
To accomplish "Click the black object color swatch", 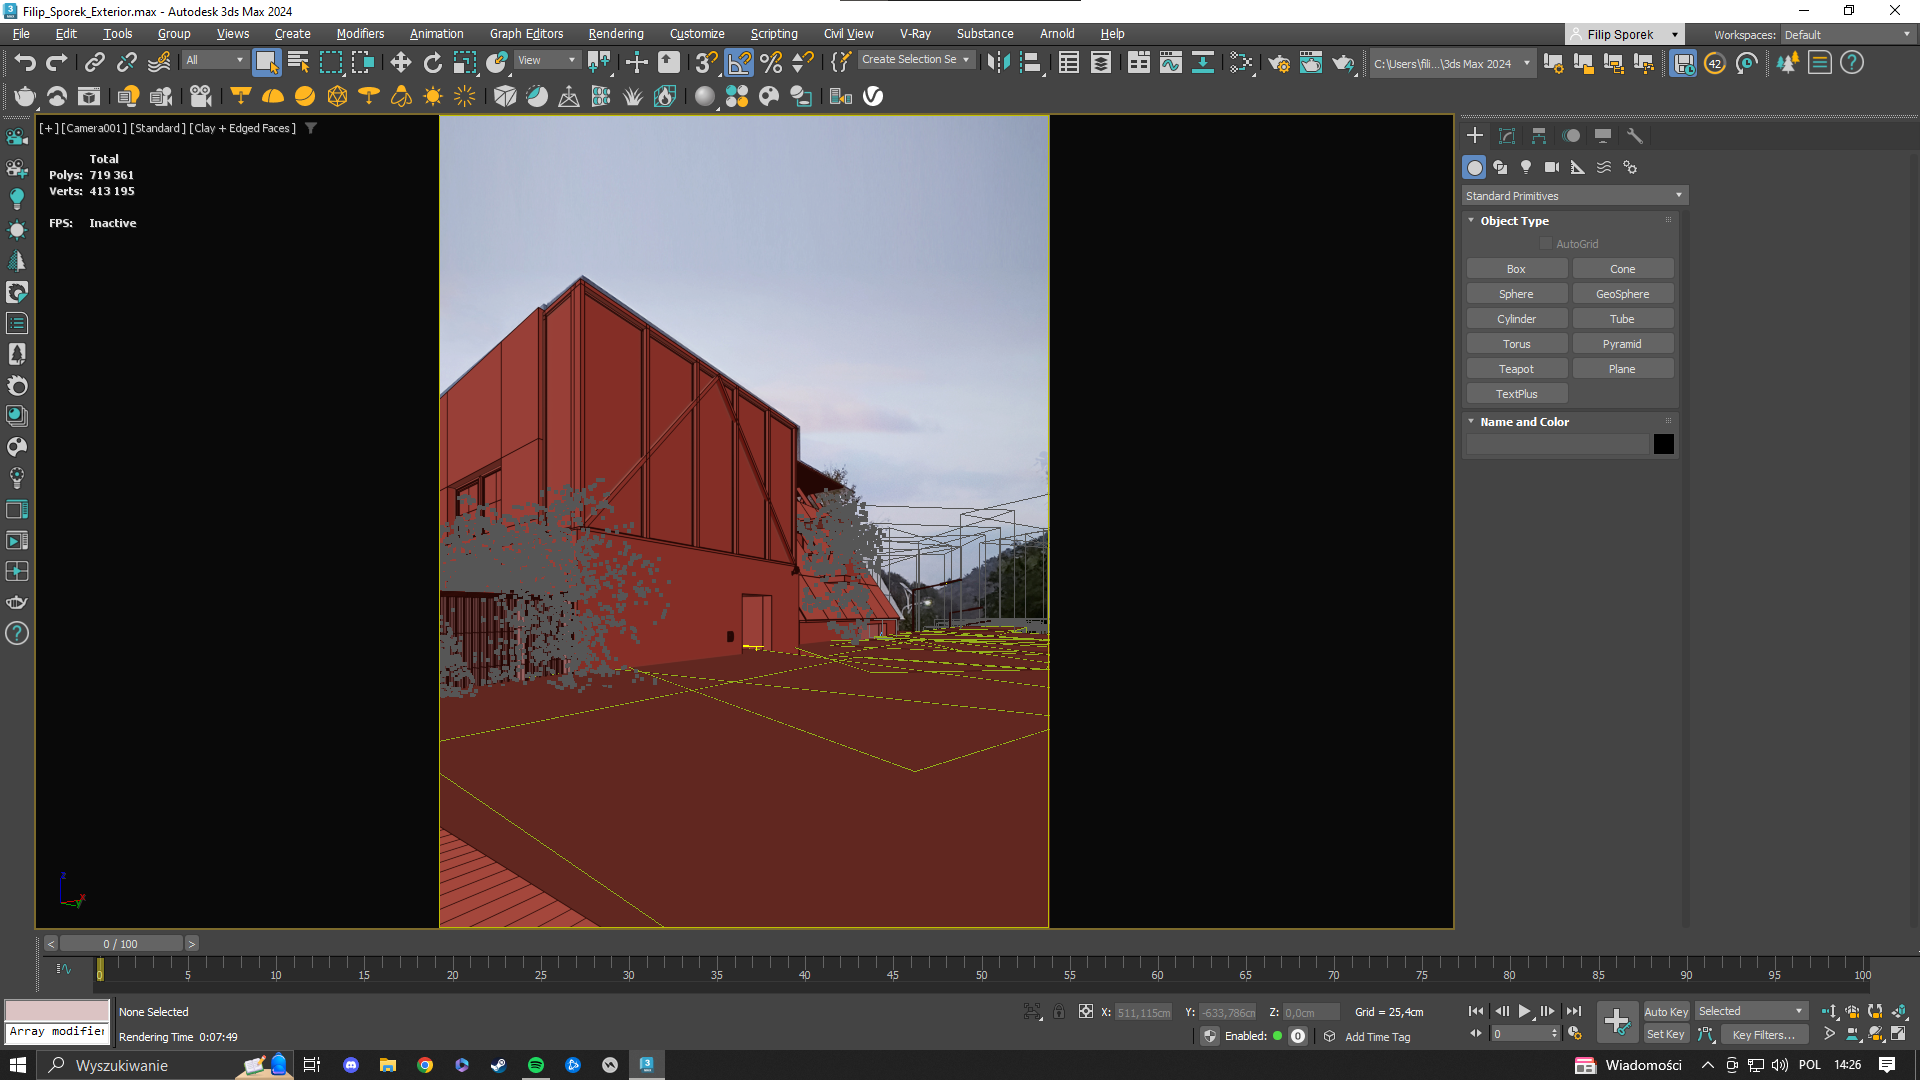I will 1663,444.
